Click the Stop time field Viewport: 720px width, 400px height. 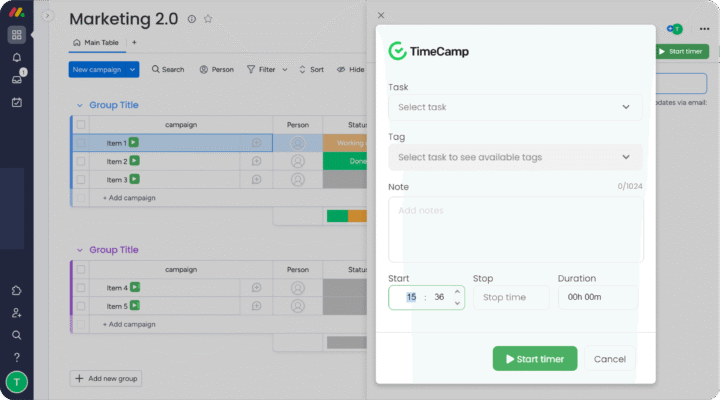click(x=511, y=297)
